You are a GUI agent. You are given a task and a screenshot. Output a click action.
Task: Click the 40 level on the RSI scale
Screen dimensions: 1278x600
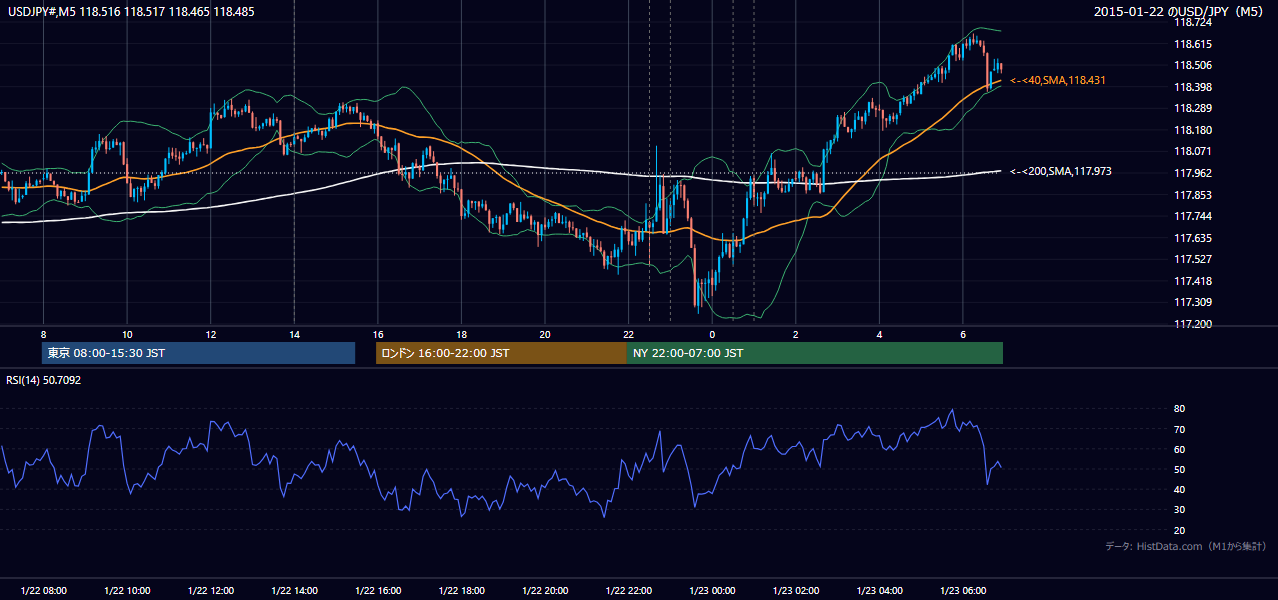[1179, 489]
